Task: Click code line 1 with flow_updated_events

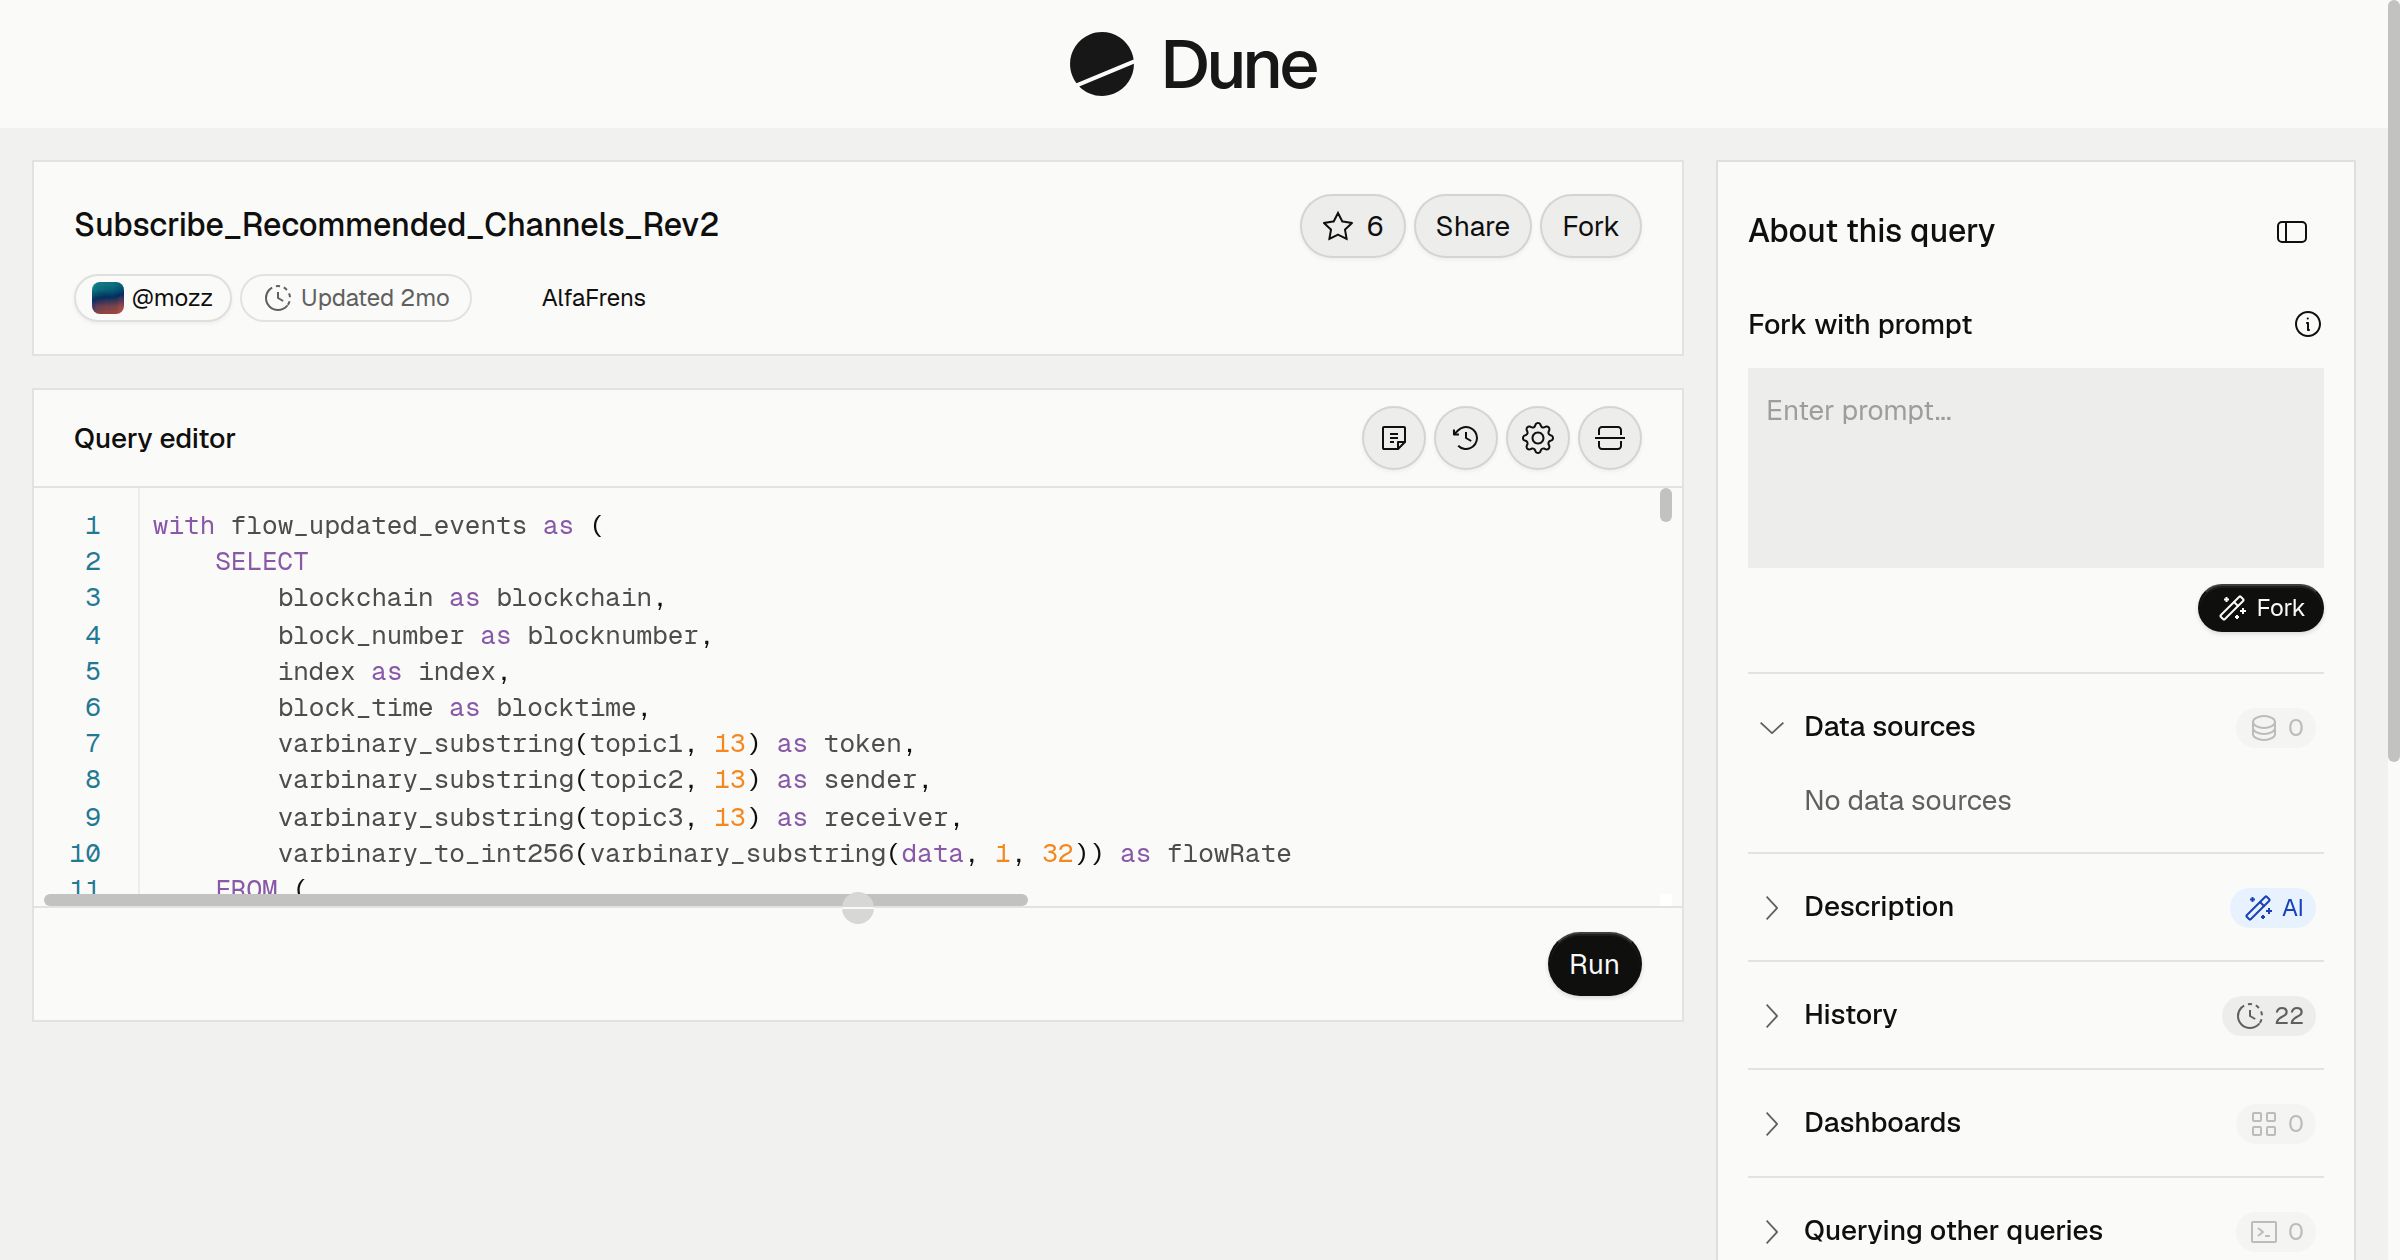Action: 378,526
